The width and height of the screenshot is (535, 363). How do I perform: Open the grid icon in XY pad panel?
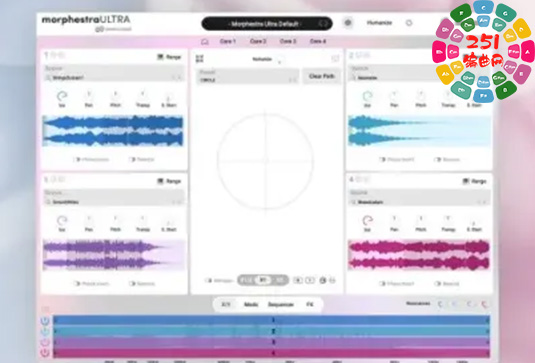(200, 59)
